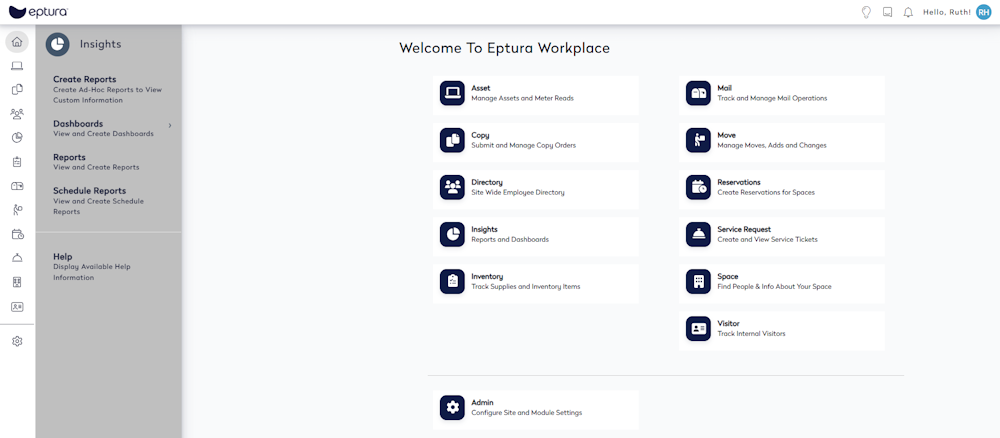Click the Home icon in left sidebar
Screen dimensions: 1000x438
coord(17,42)
